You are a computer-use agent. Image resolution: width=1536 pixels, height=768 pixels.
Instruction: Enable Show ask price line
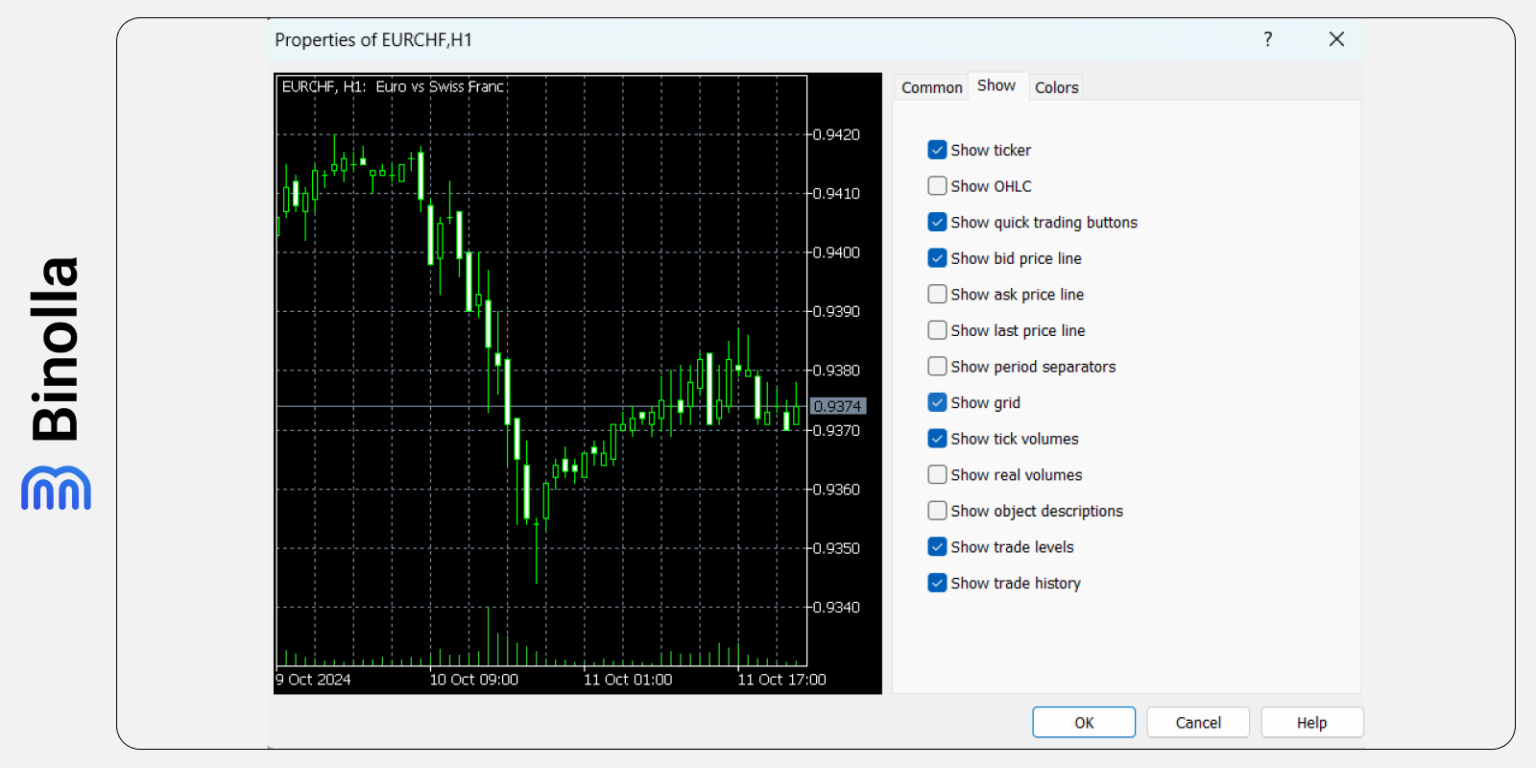[x=937, y=293]
